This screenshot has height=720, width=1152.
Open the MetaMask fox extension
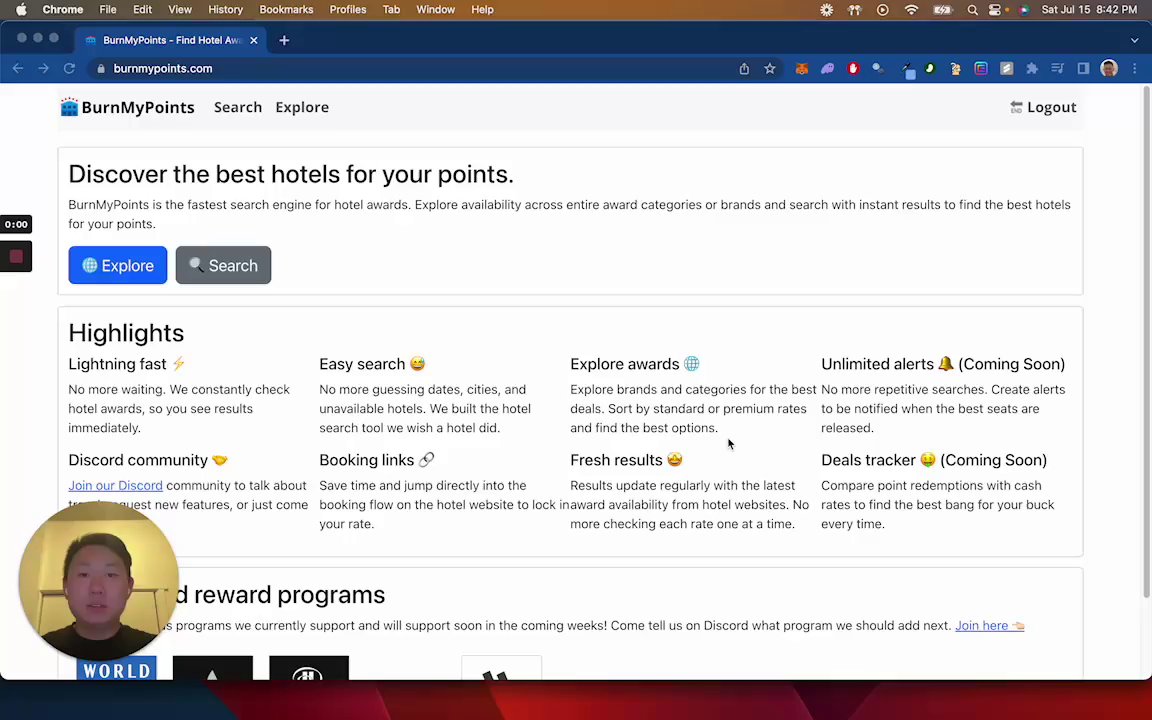802,68
